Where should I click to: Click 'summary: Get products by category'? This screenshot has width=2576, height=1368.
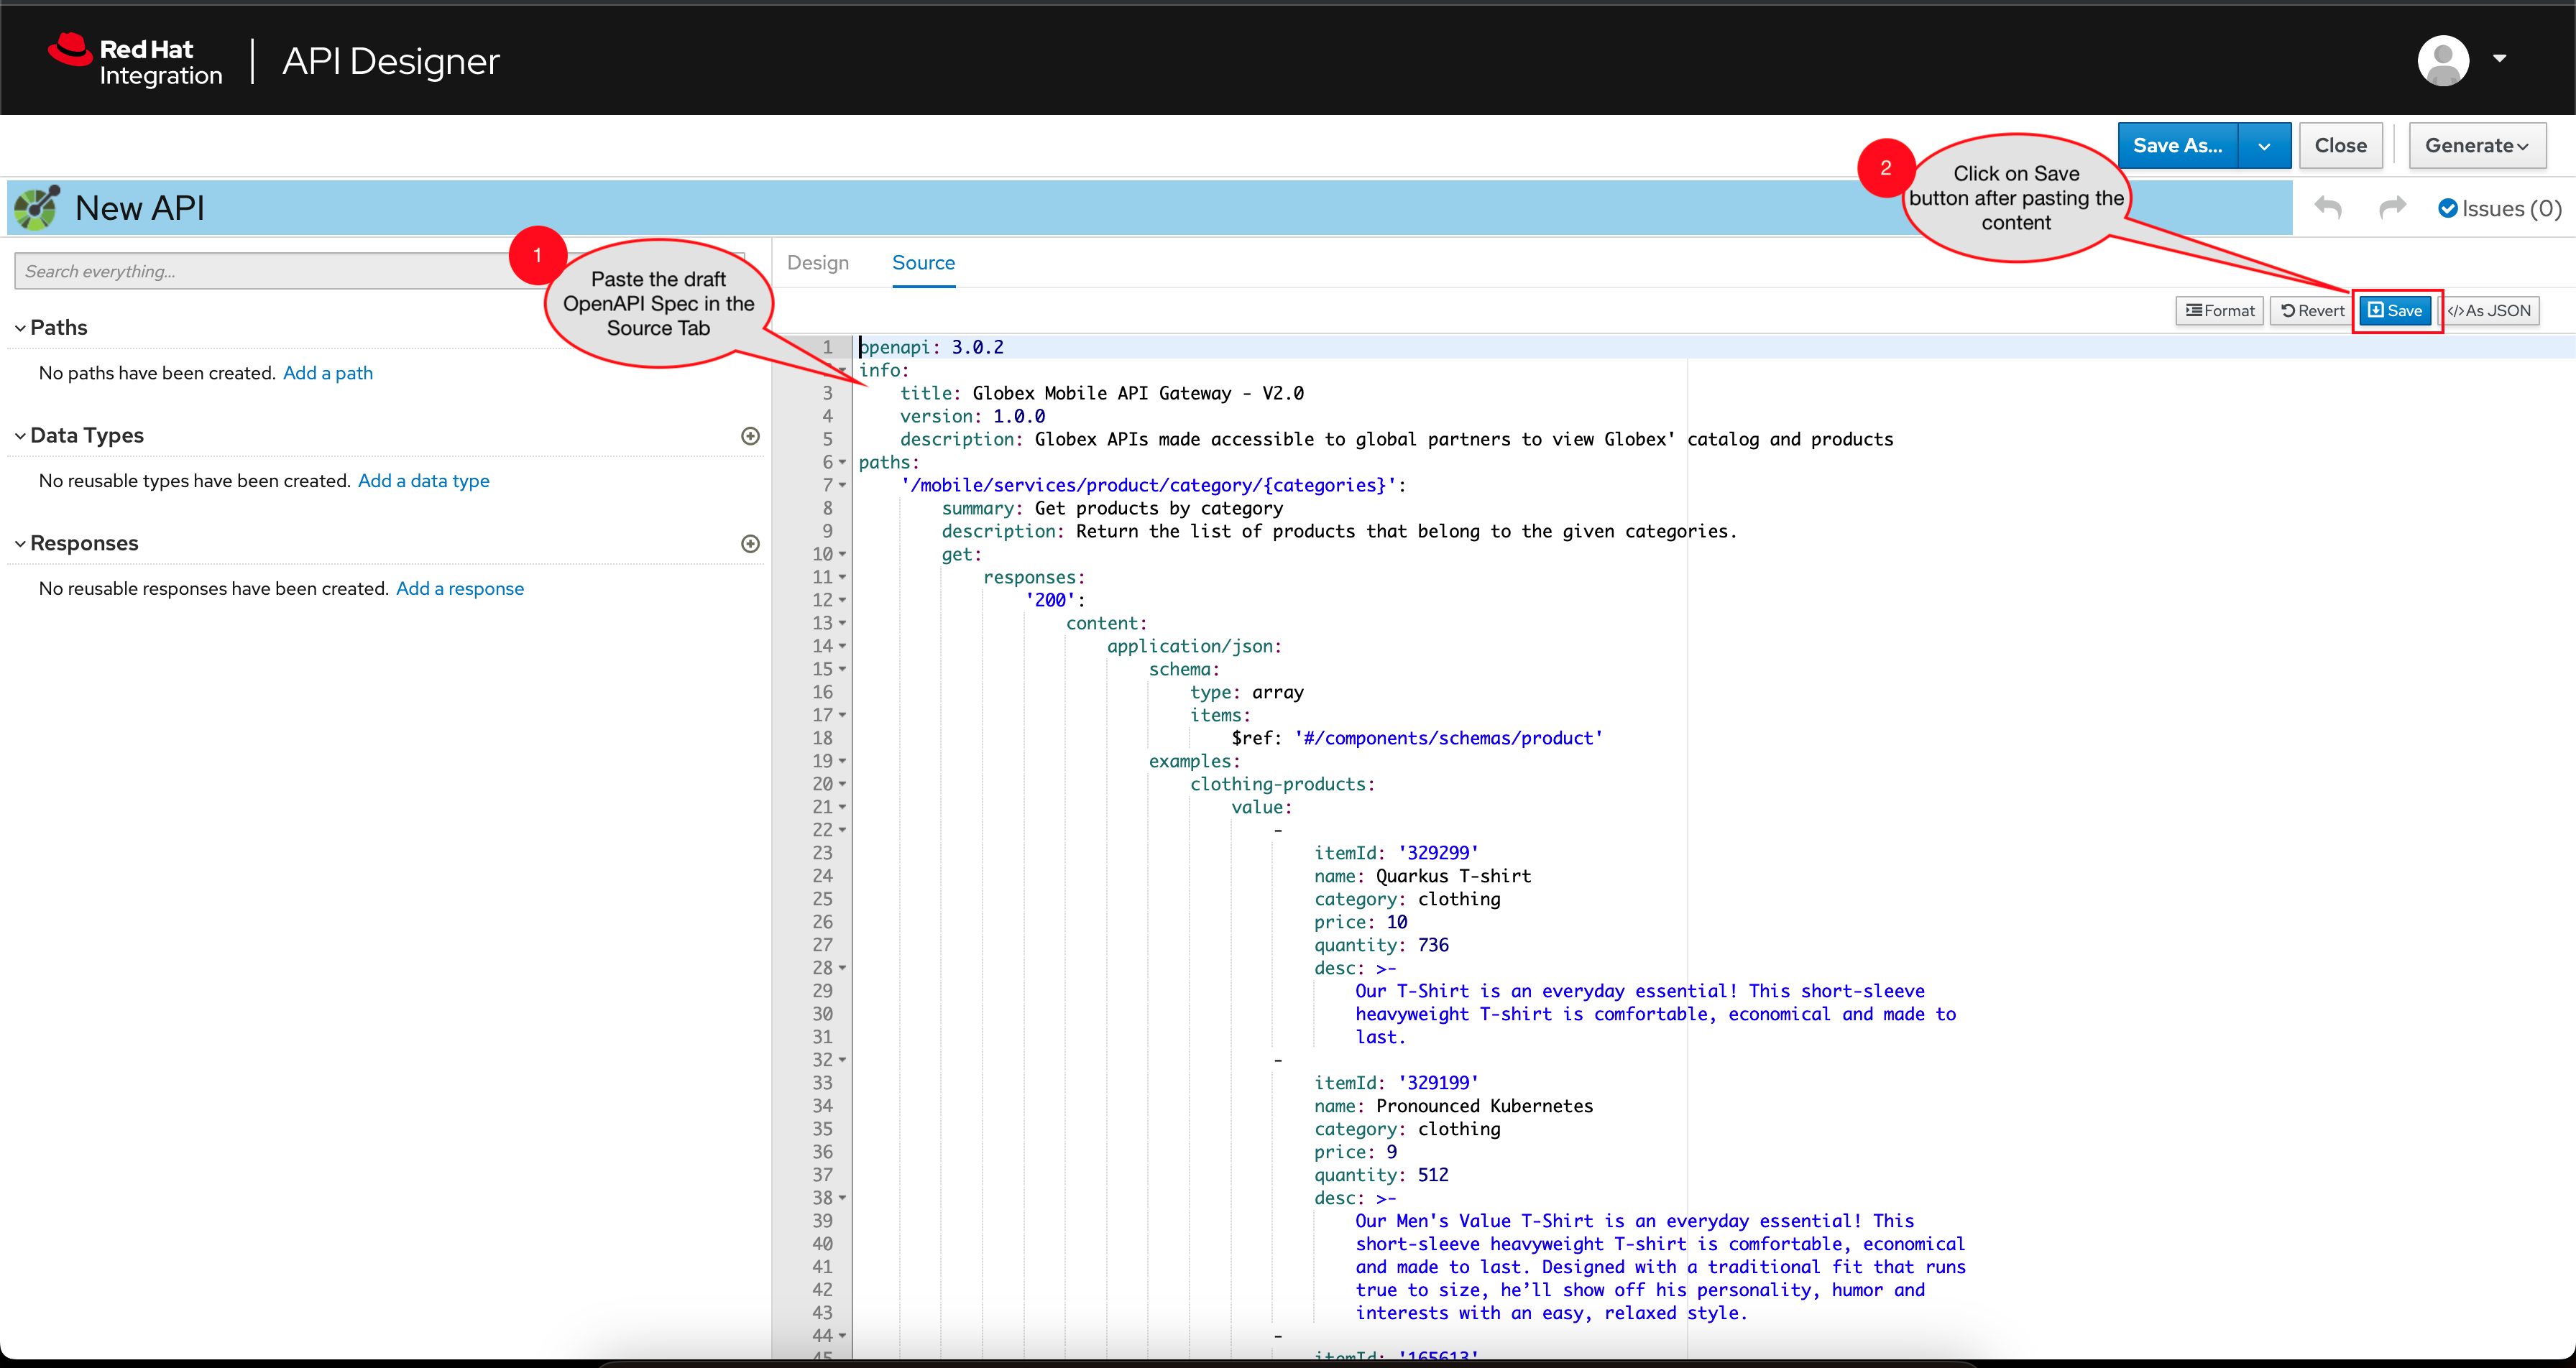(x=1112, y=508)
